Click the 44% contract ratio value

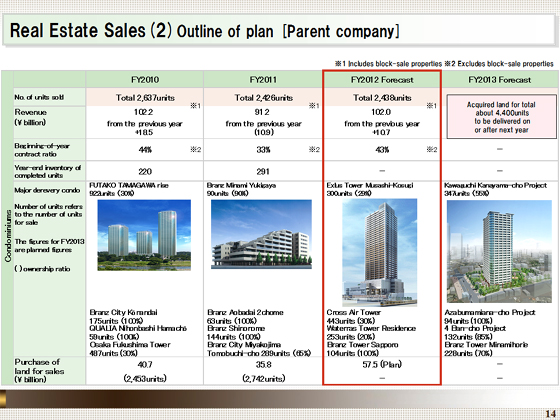(x=145, y=150)
